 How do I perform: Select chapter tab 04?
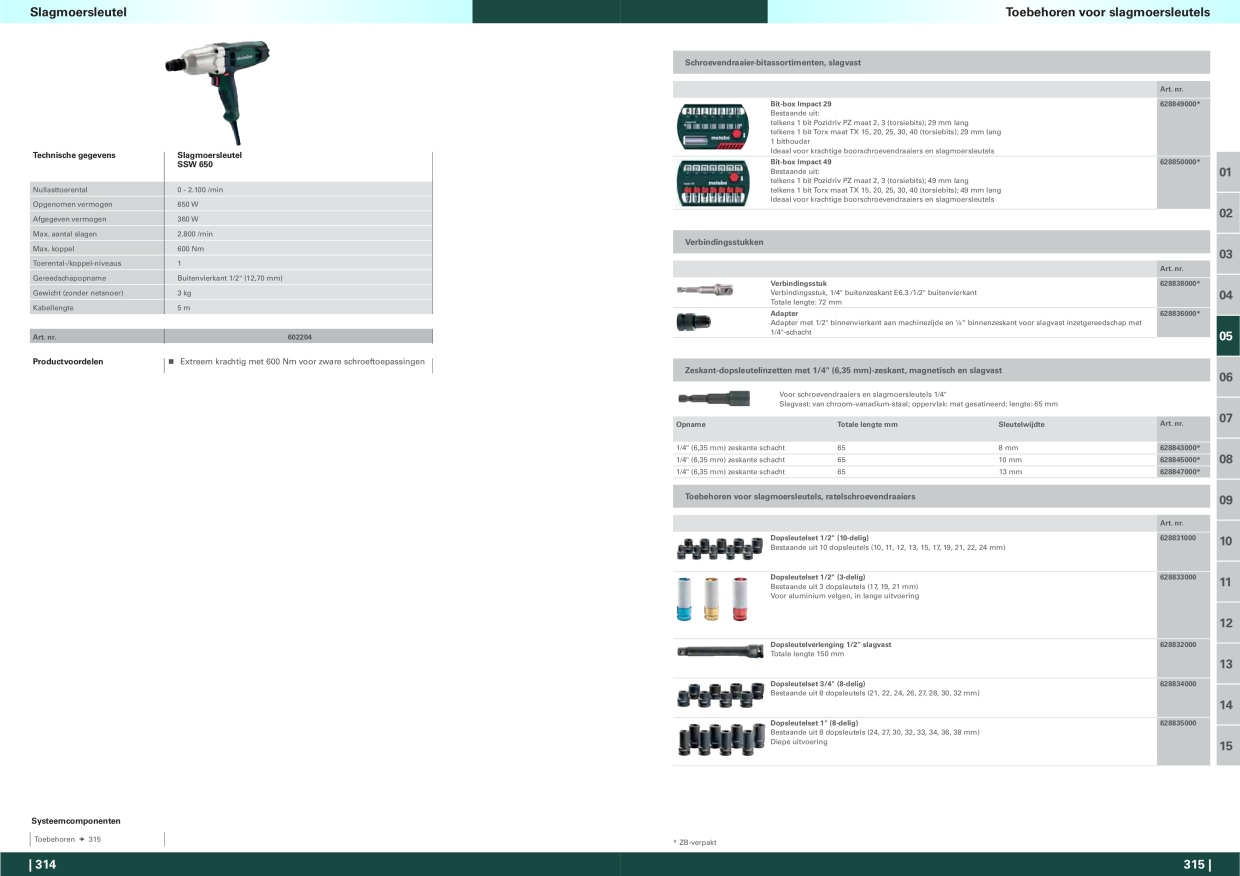(x=1226, y=295)
